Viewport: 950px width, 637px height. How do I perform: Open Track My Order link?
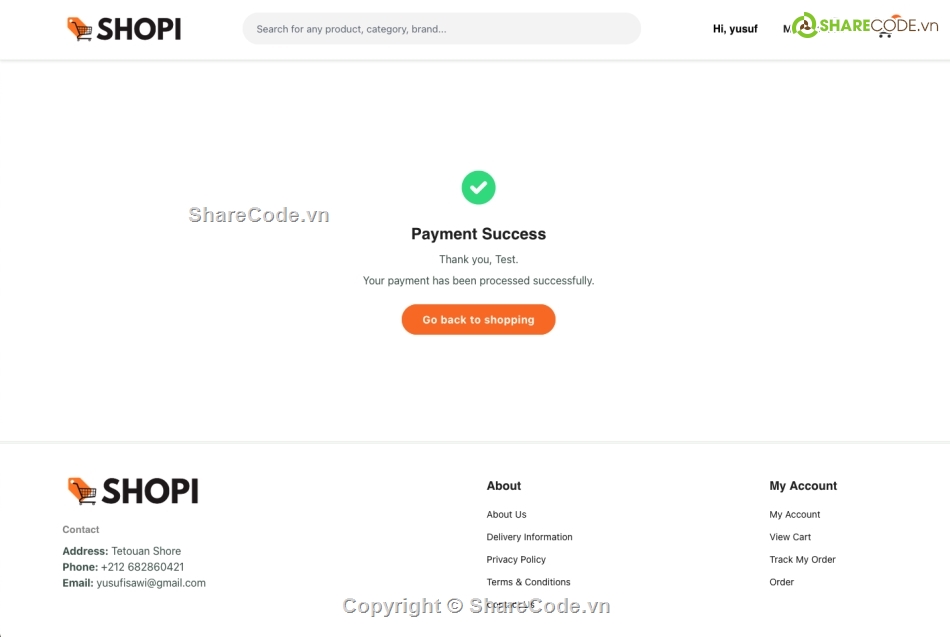pyautogui.click(x=802, y=559)
